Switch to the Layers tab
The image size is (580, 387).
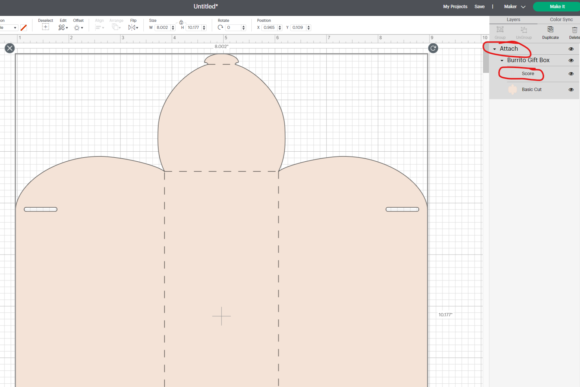pos(513,19)
